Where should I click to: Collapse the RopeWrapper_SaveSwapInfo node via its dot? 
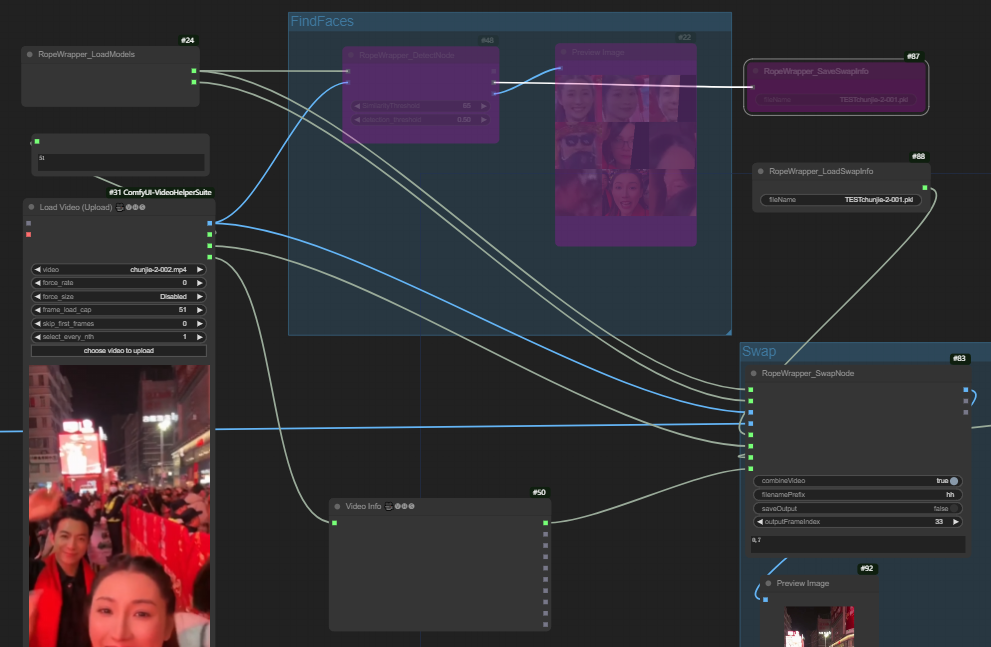pos(755,71)
